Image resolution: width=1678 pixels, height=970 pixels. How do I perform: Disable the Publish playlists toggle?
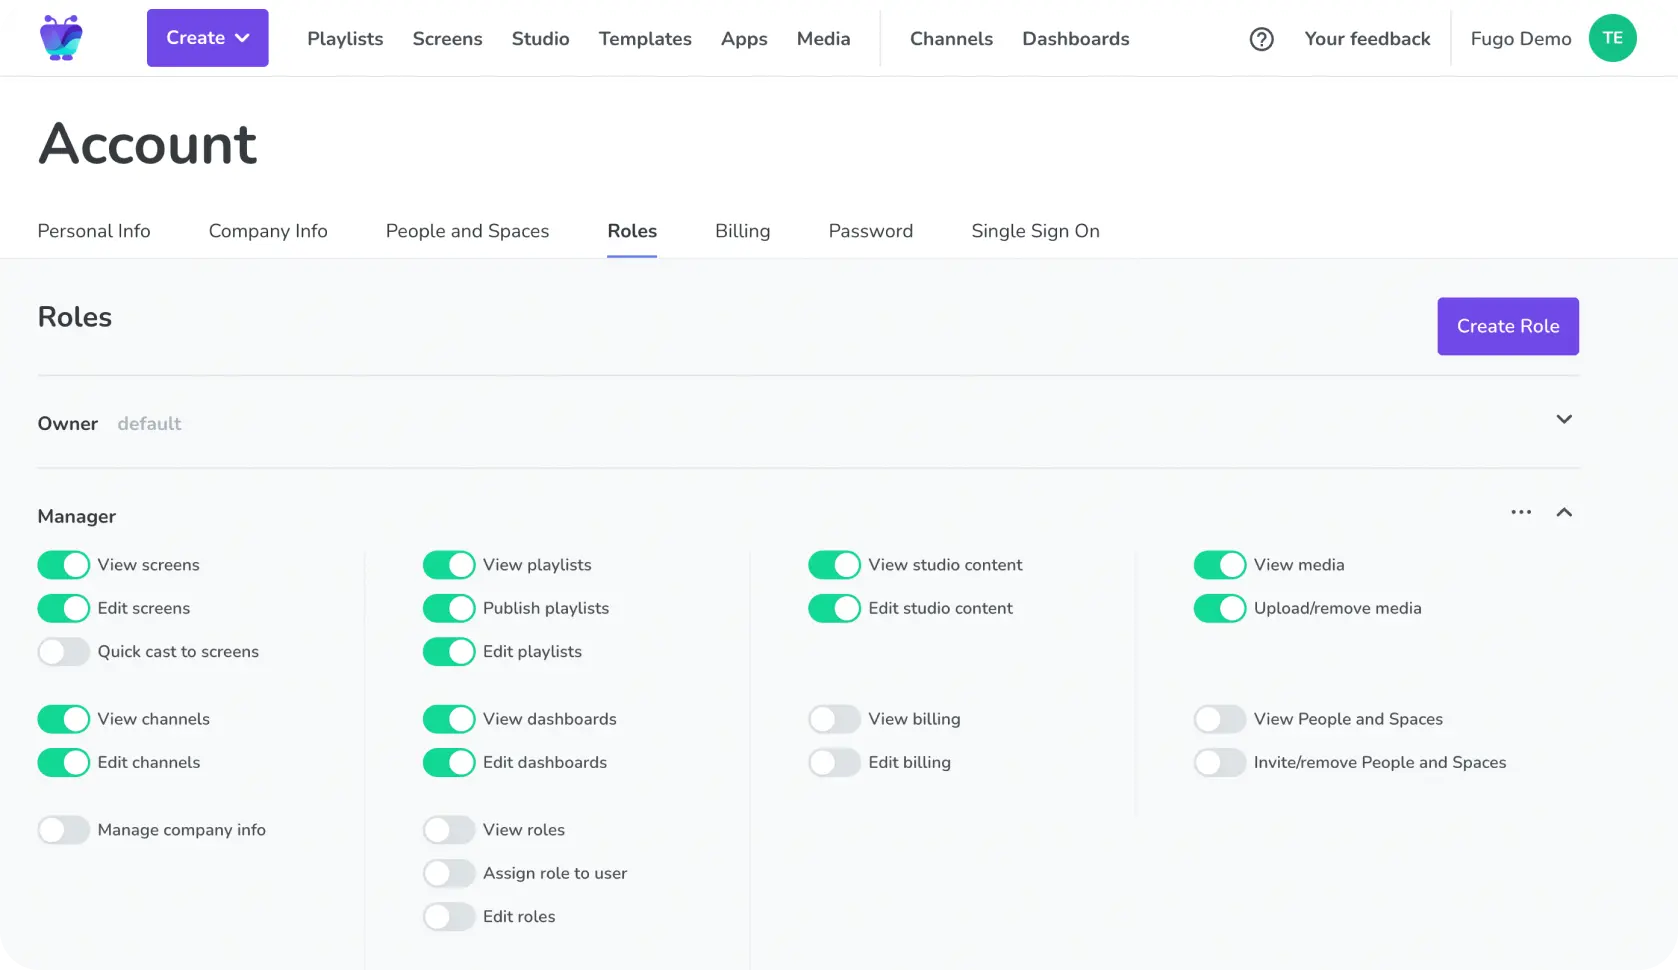pos(449,608)
